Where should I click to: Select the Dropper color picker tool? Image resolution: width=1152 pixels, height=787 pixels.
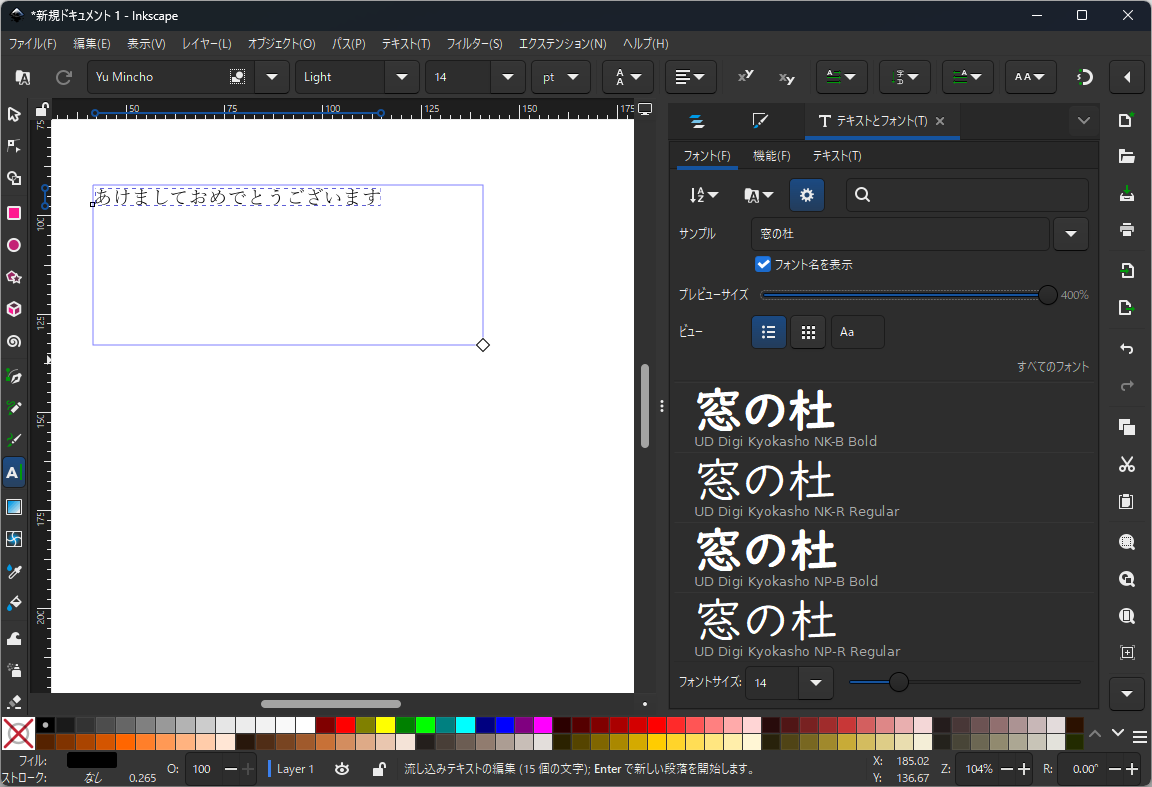[14, 572]
